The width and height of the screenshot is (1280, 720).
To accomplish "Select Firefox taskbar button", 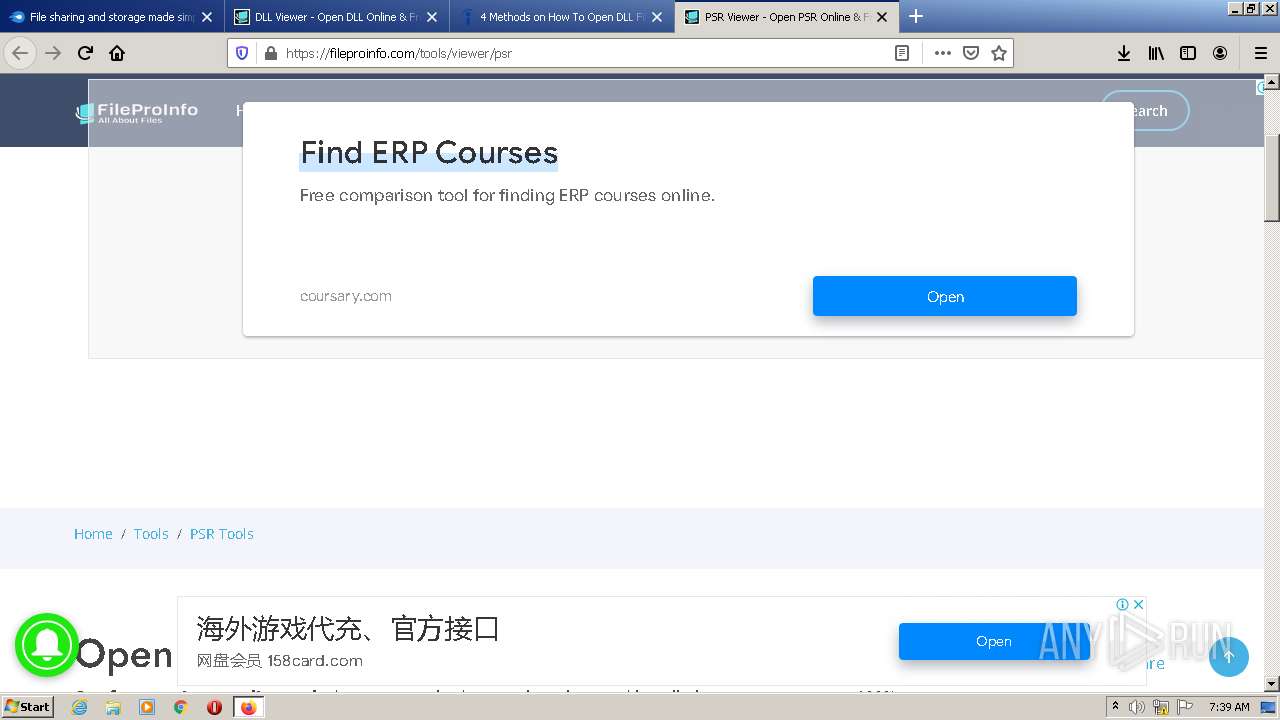I will (248, 707).
